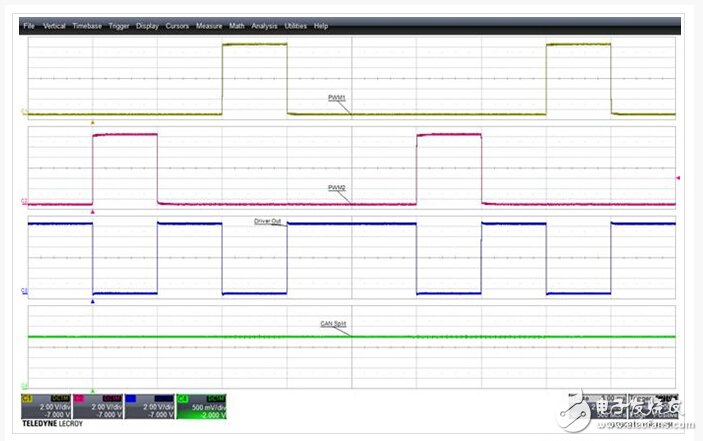This screenshot has width=703, height=441.
Task: Open the Cursors menu
Action: pos(178,26)
